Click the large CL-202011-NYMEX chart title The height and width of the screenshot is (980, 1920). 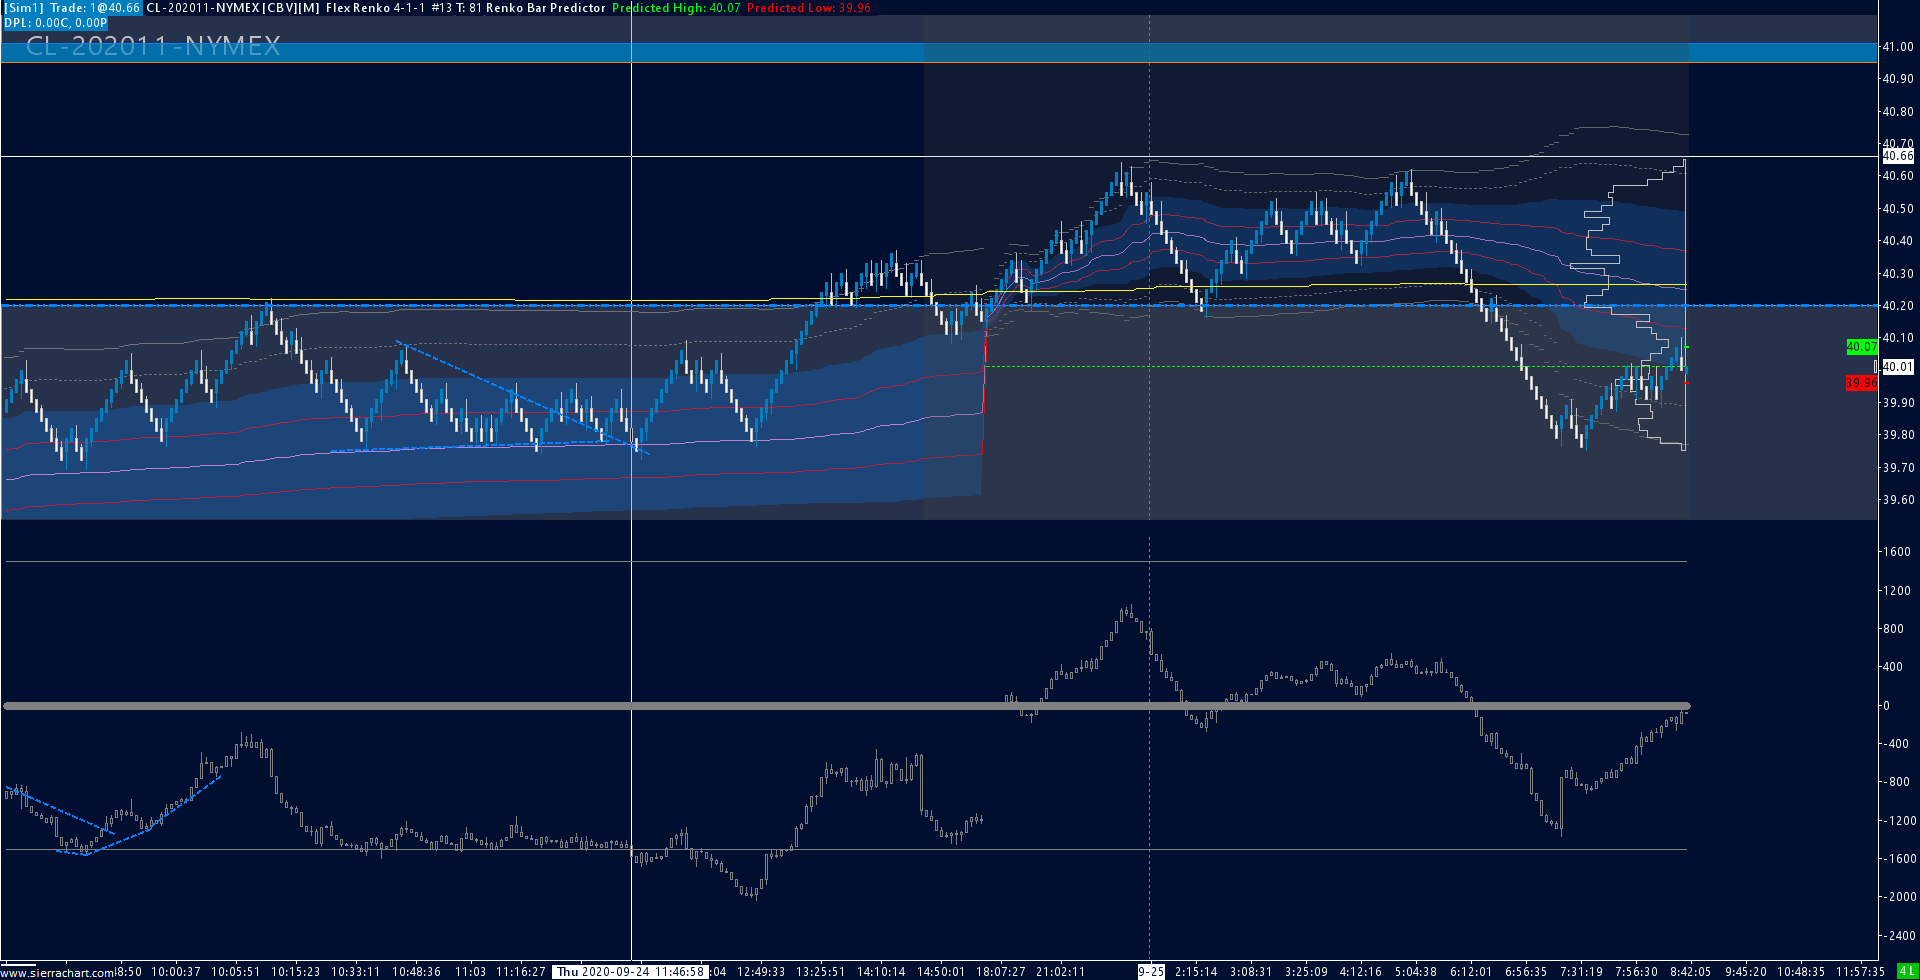point(153,46)
